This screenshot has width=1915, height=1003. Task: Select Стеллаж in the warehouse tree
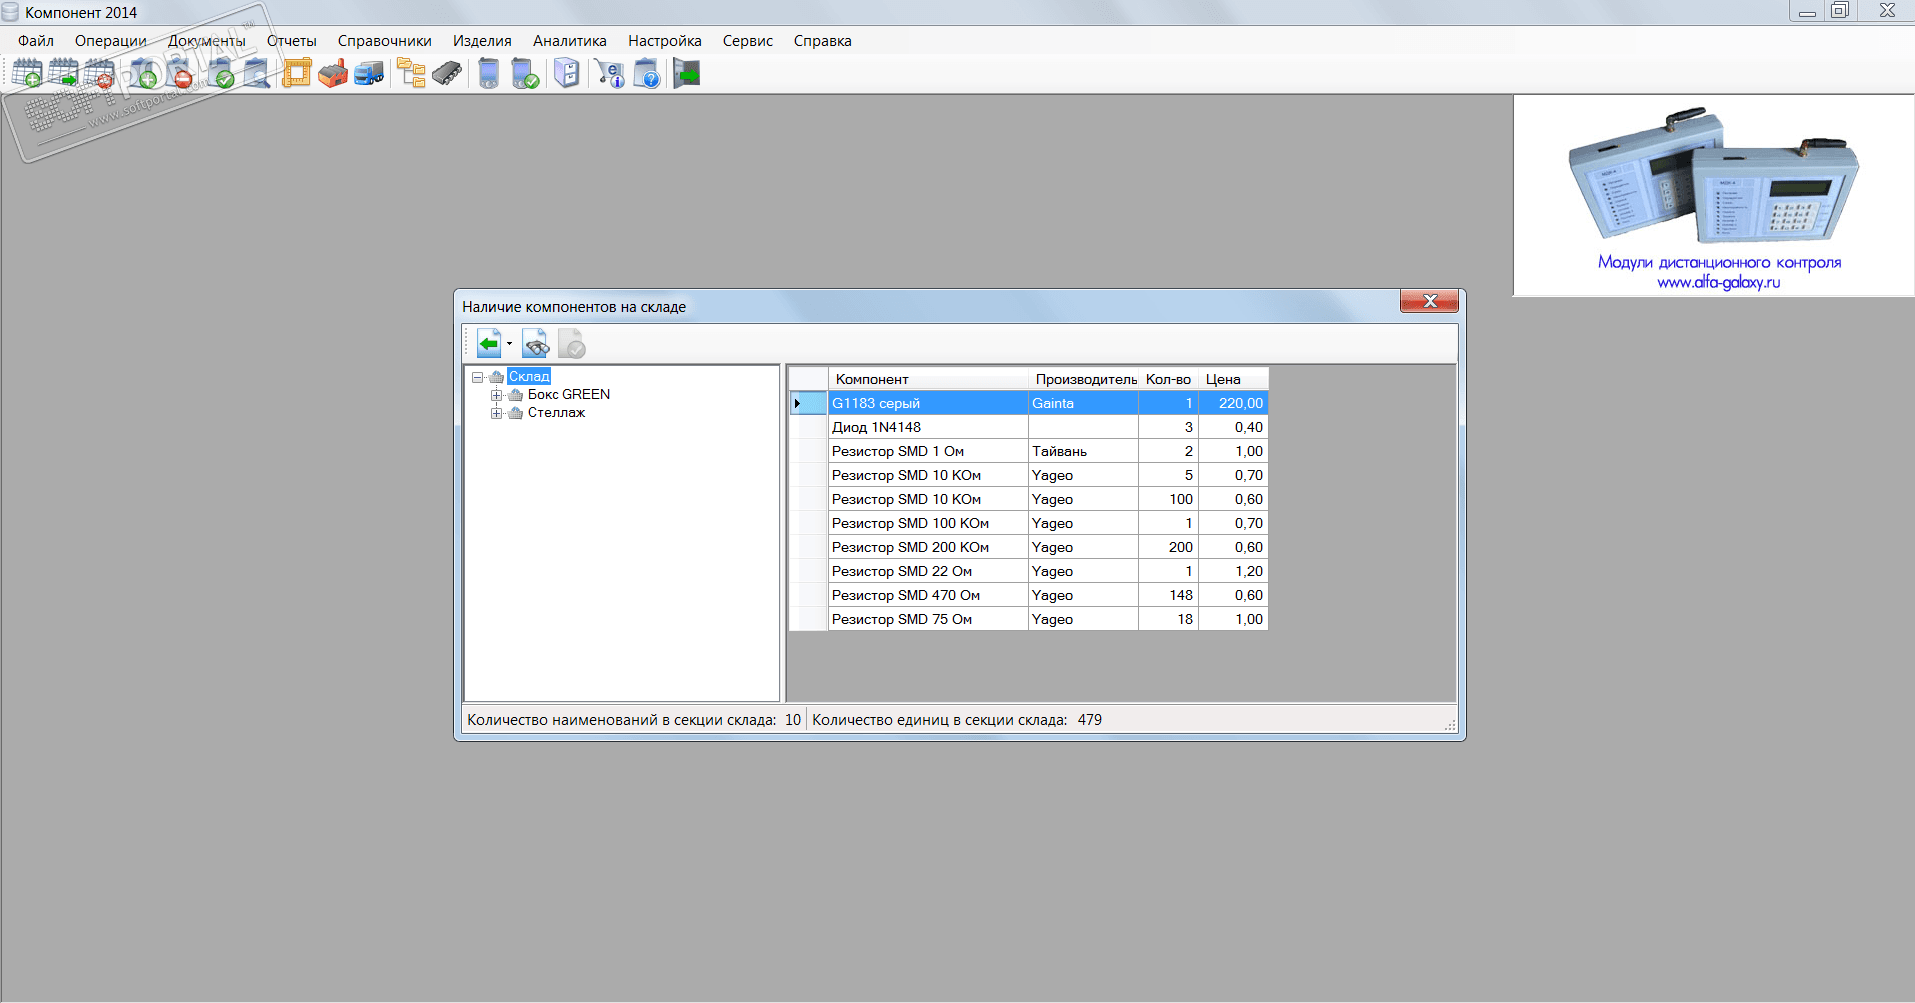click(556, 412)
